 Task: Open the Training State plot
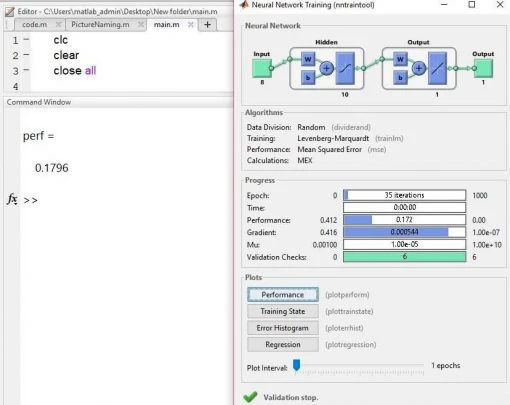click(283, 311)
